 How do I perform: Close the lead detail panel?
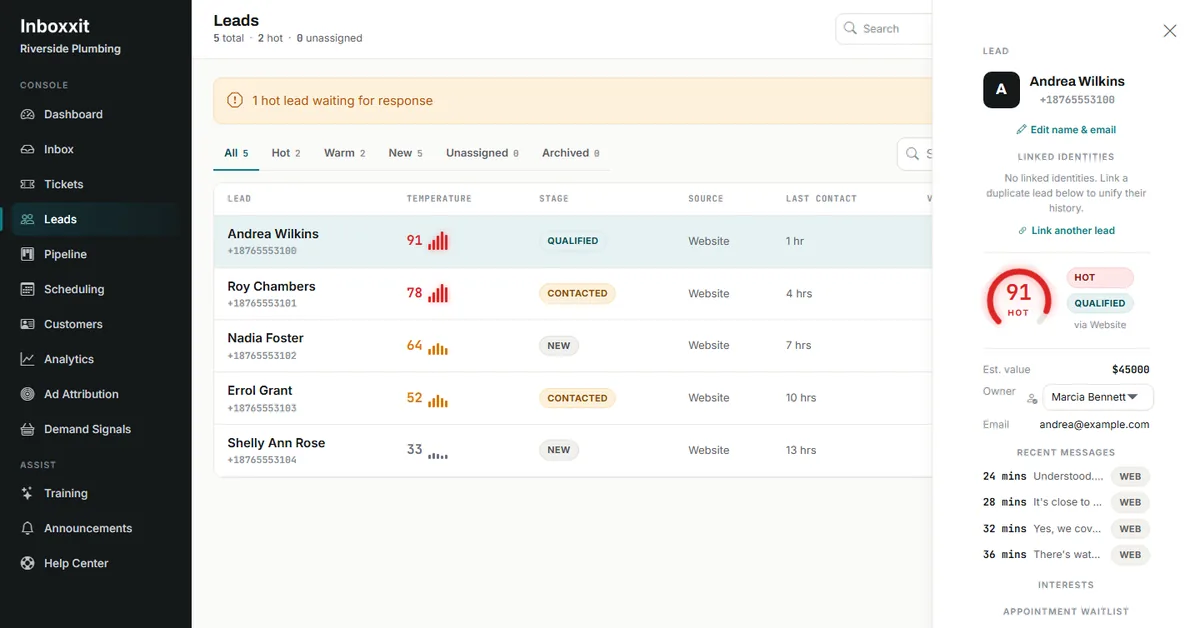pos(1170,31)
